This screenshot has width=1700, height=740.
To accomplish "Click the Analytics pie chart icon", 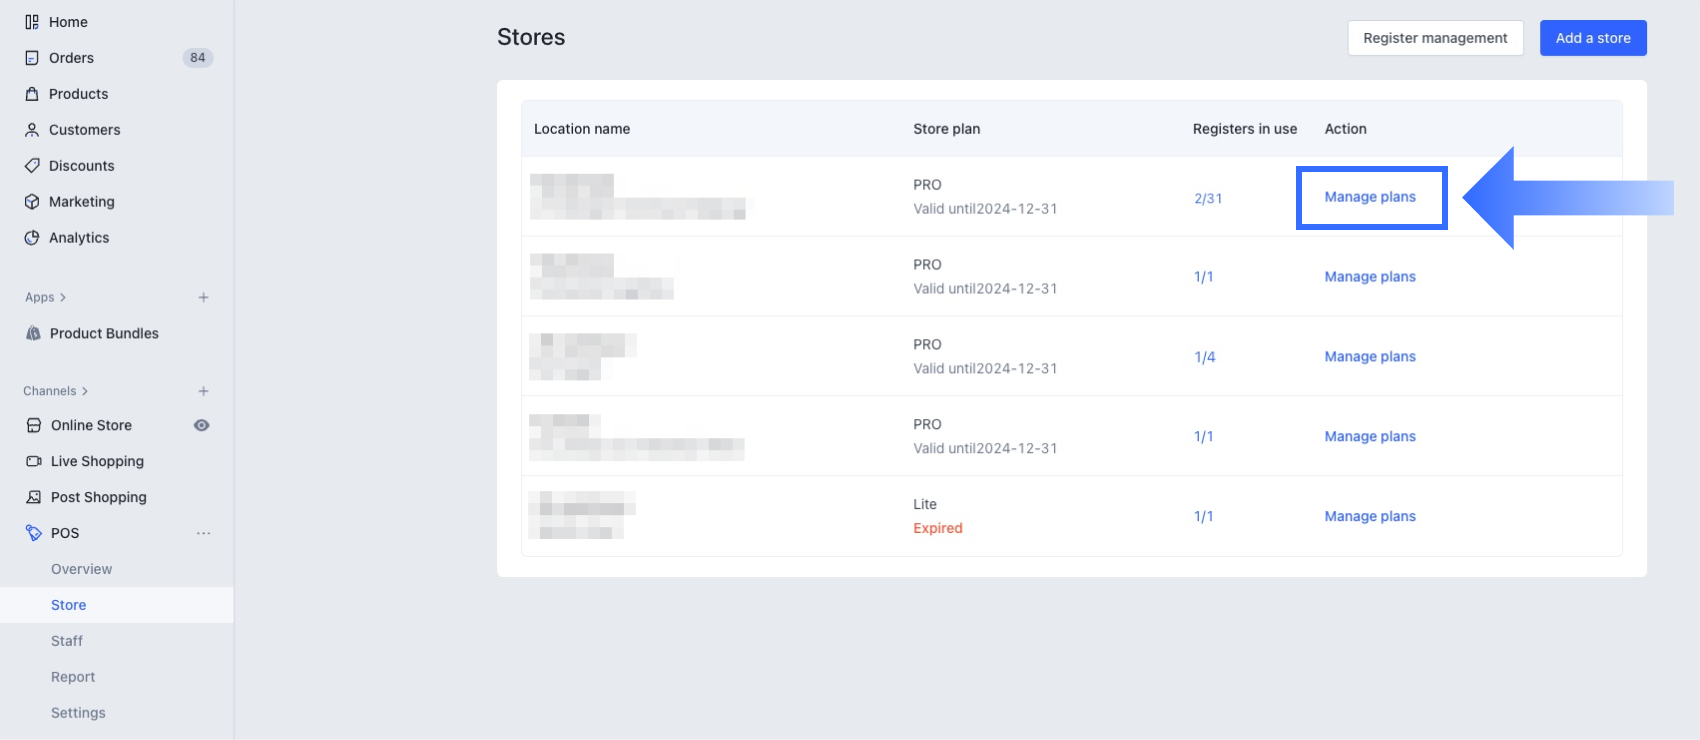I will pyautogui.click(x=32, y=238).
